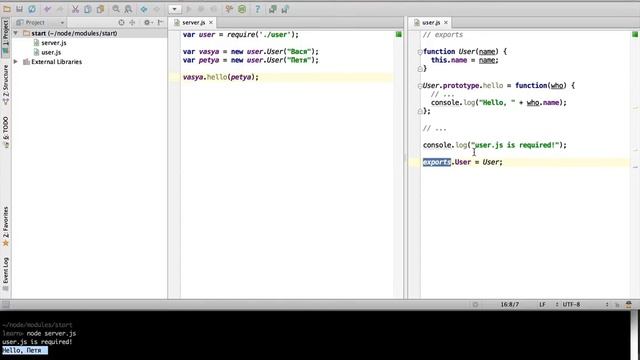640x360 pixels.
Task: Click the Back navigation arrow icon
Action: [x=144, y=9]
